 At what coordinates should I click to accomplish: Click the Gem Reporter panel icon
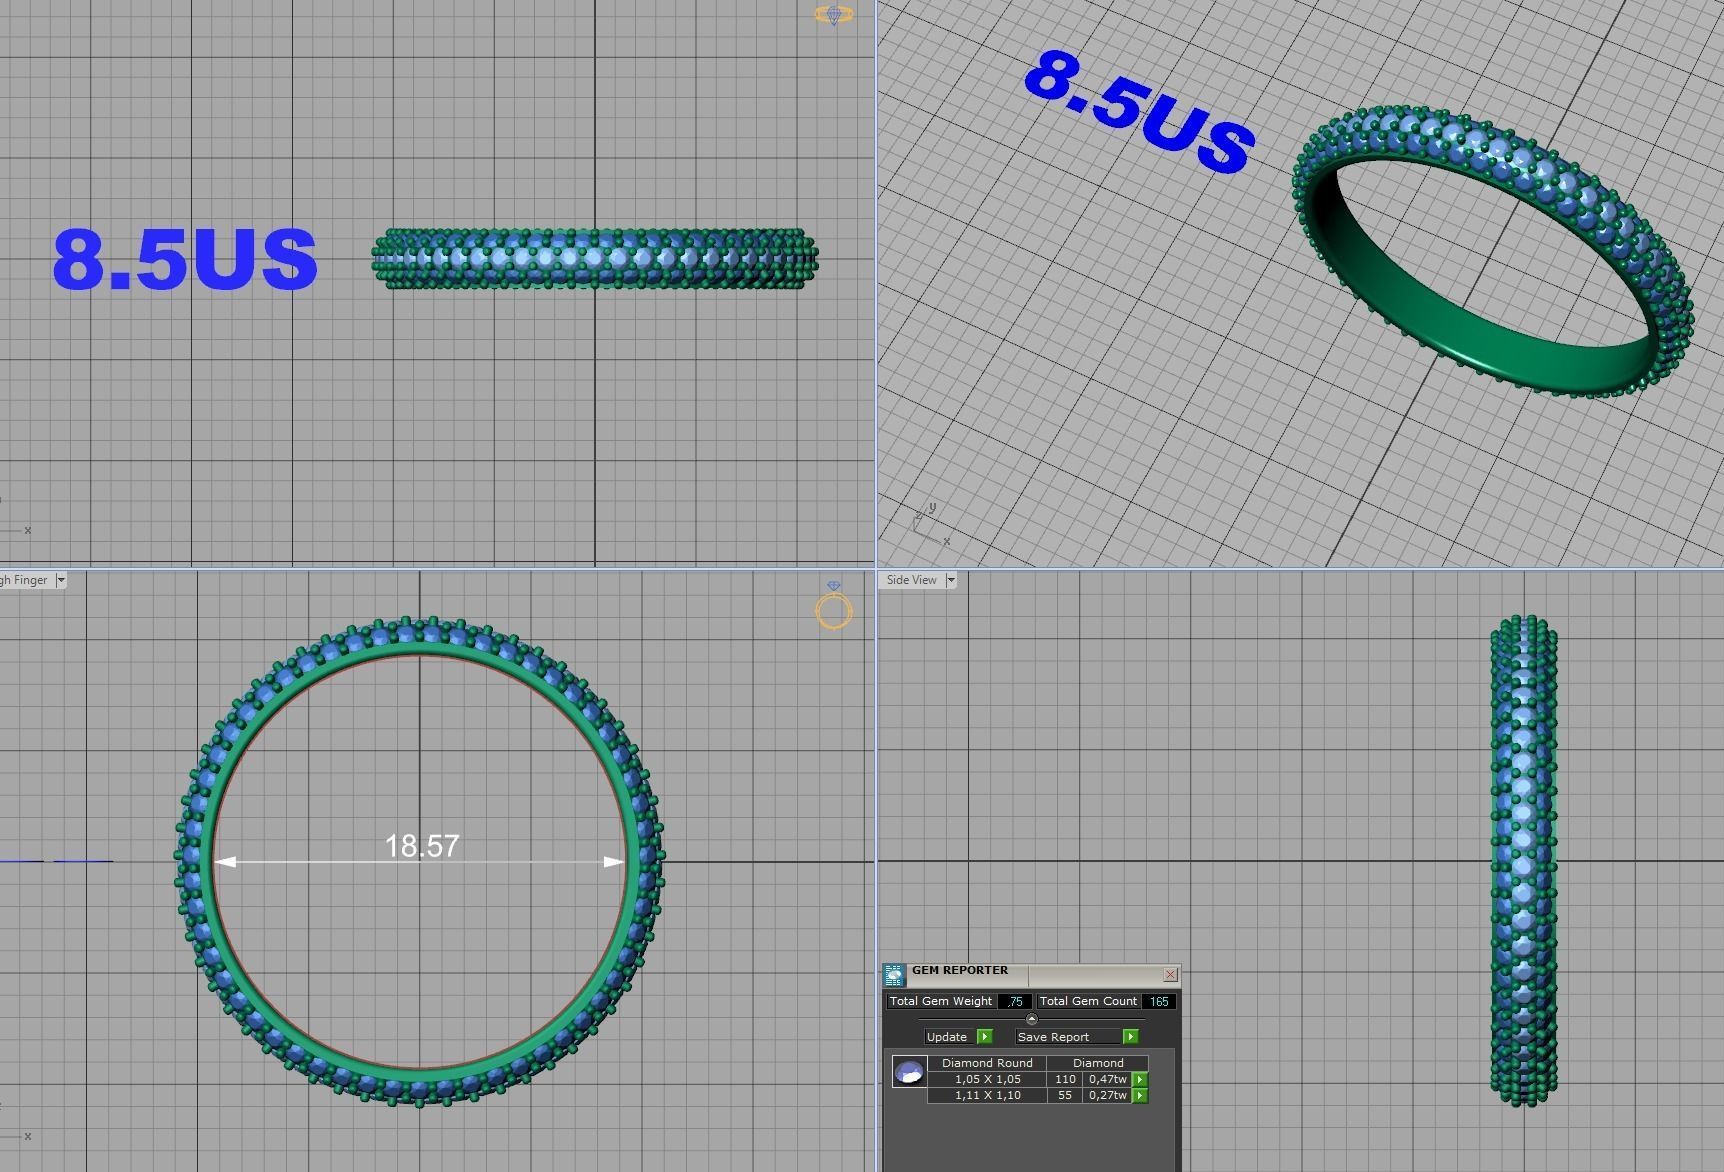click(894, 975)
